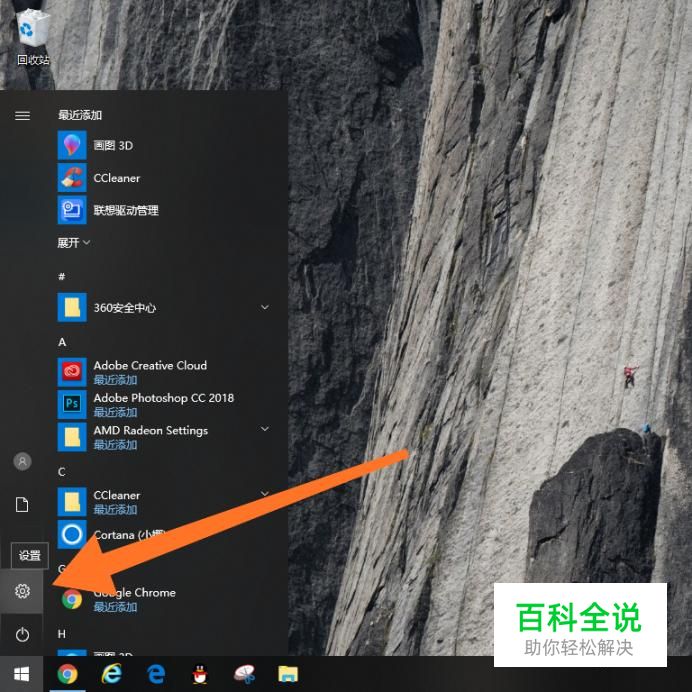Open Internet Explorer from the taskbar
Viewport: 692px width, 692px height.
112,674
